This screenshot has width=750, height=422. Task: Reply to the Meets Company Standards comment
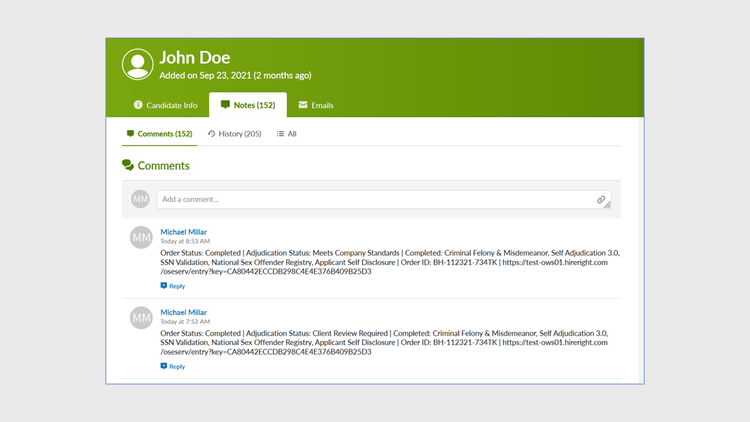pyautogui.click(x=173, y=286)
